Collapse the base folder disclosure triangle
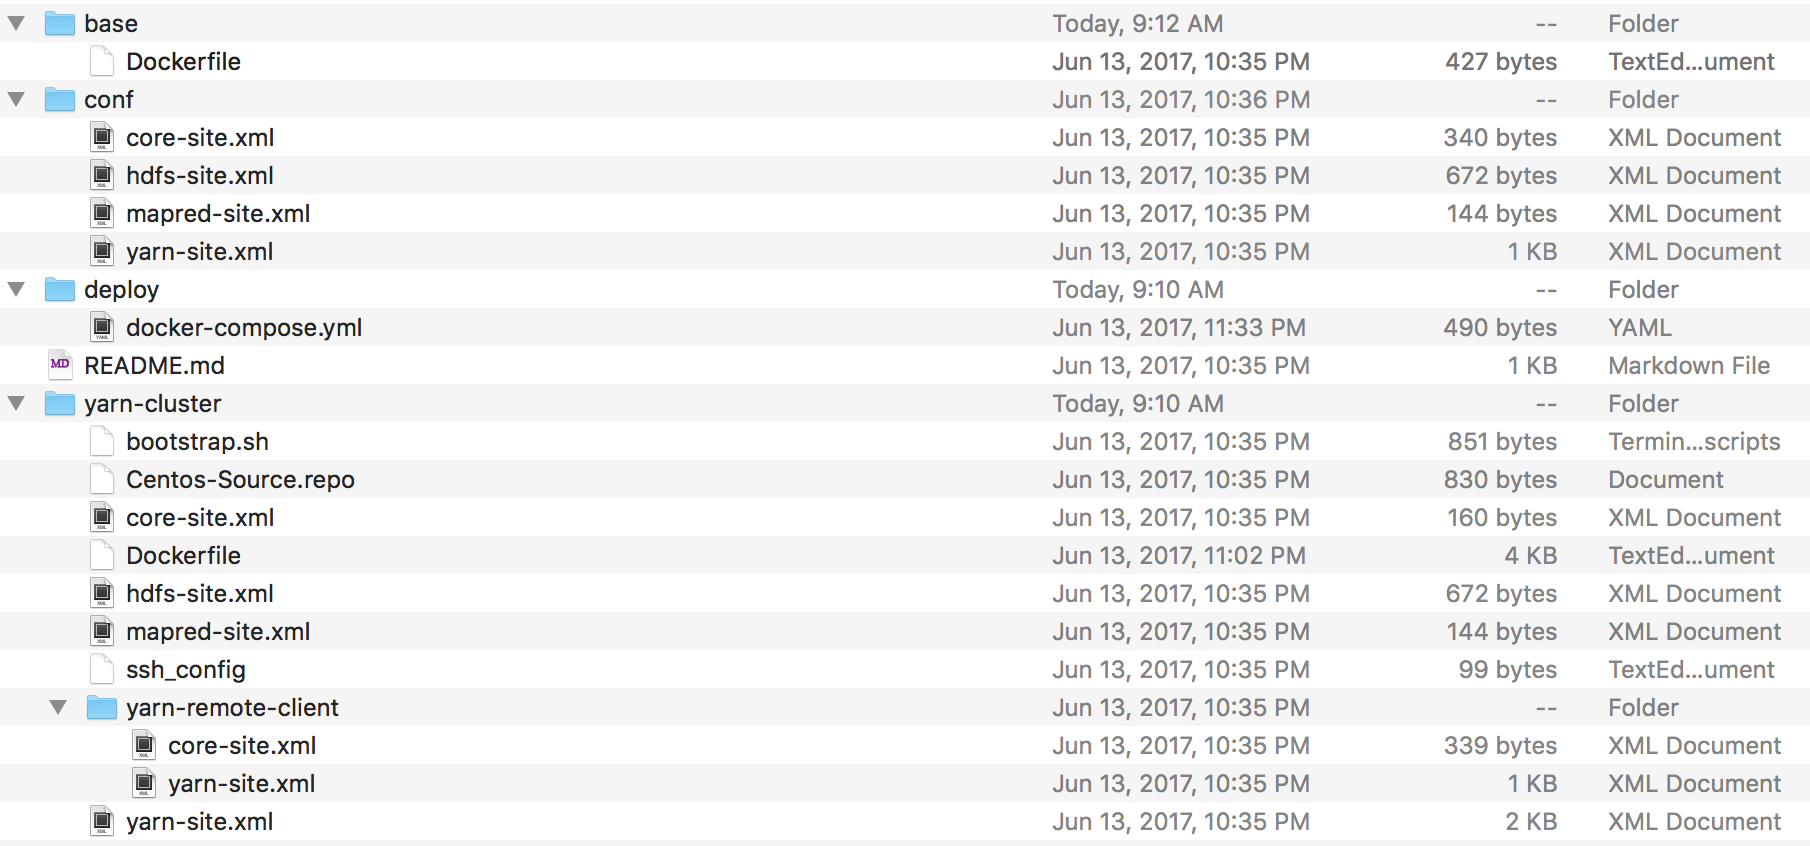Image resolution: width=1810 pixels, height=846 pixels. point(16,23)
